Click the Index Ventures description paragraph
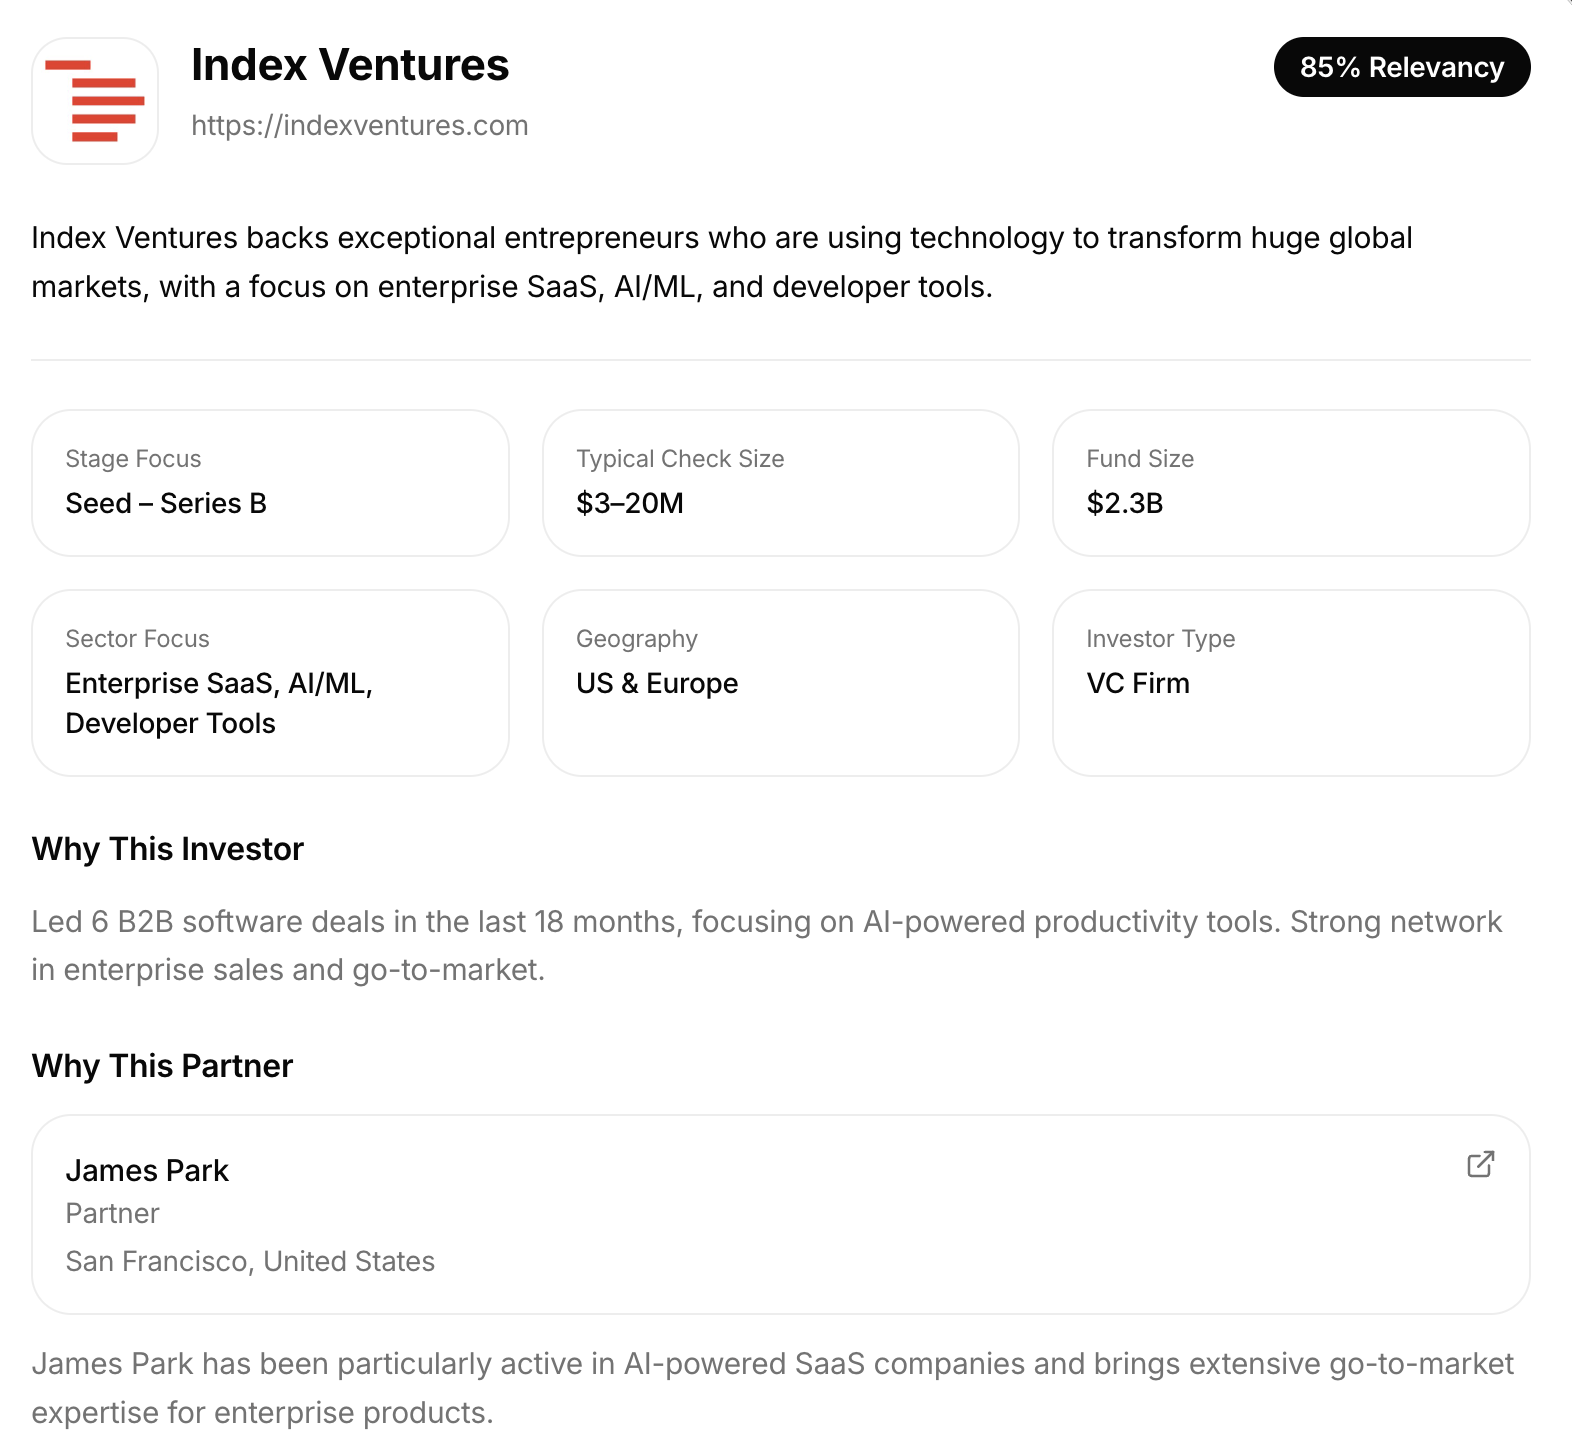Screen dimensions: 1572x1452 [720, 262]
